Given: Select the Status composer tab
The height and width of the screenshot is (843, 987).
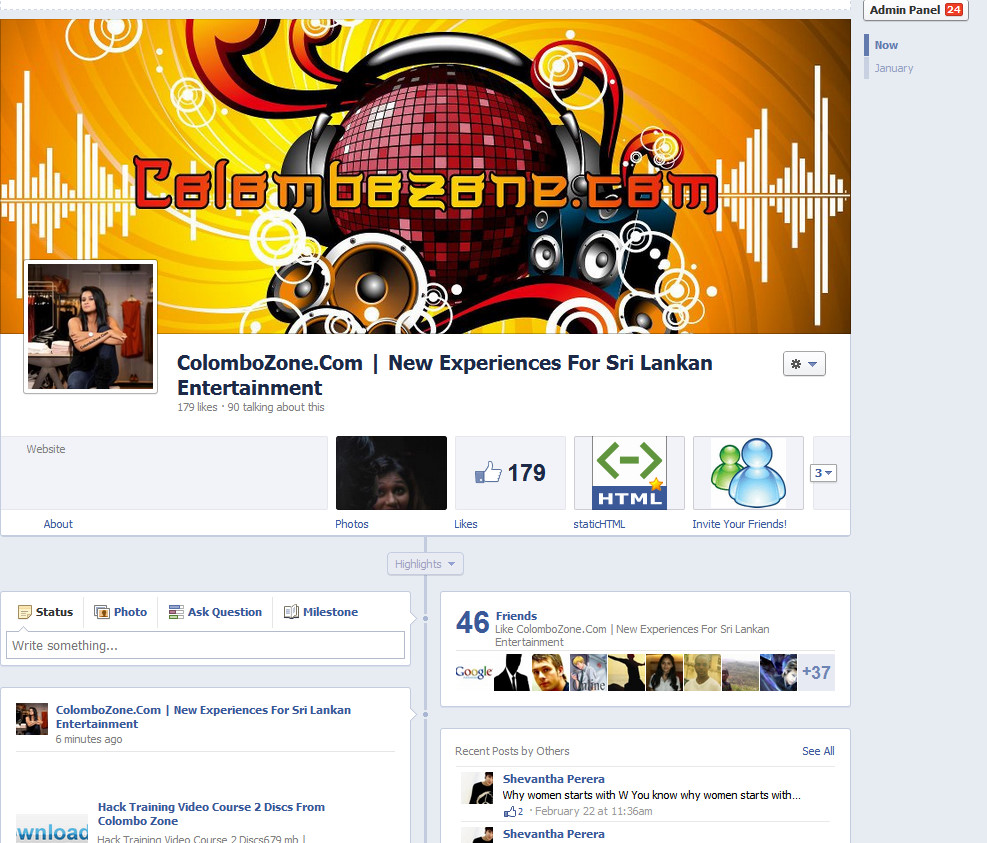Looking at the screenshot, I should point(46,612).
